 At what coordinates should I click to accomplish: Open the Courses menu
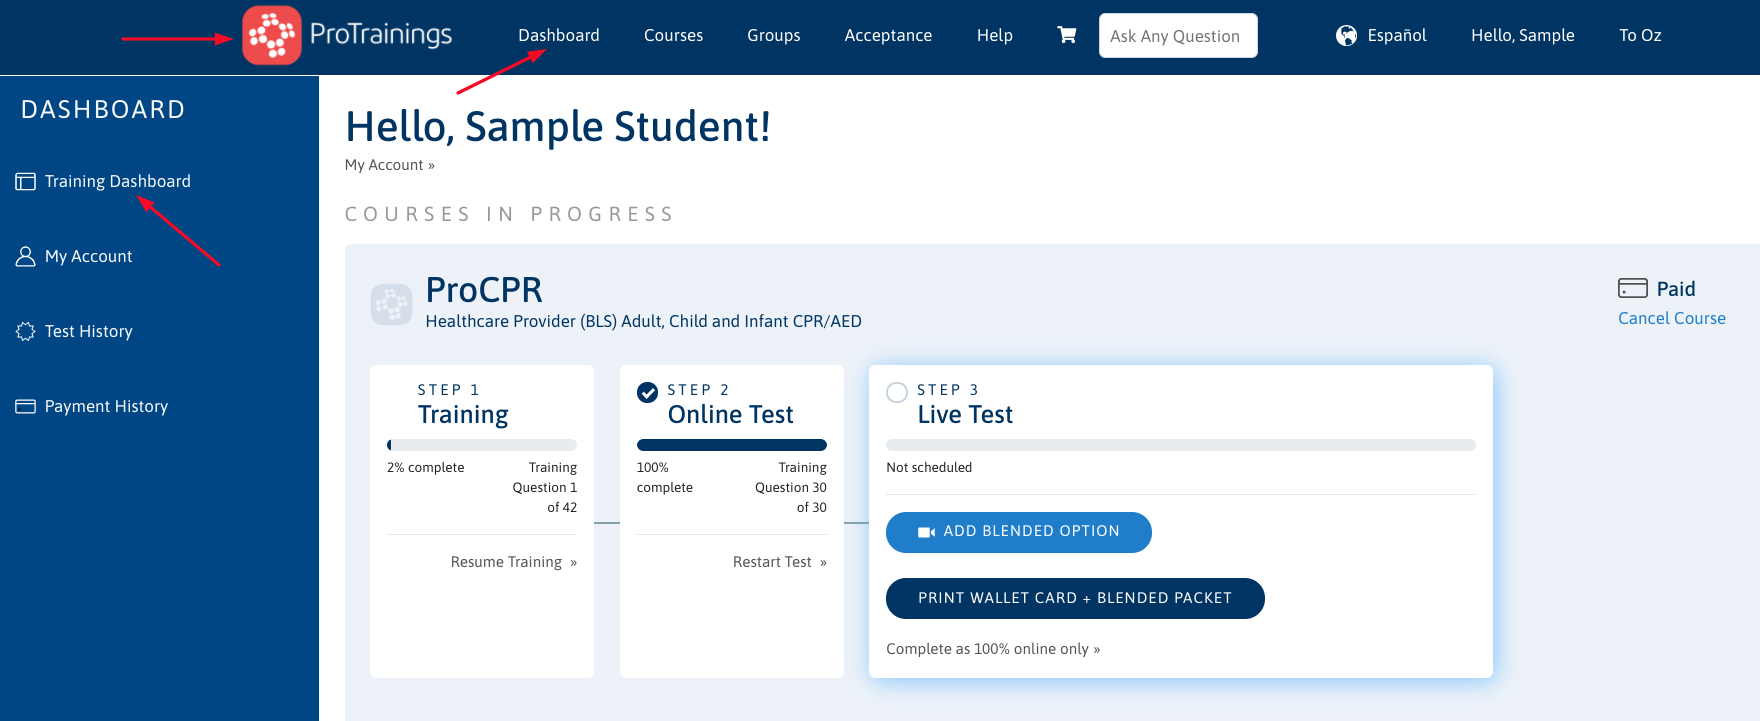click(x=673, y=35)
